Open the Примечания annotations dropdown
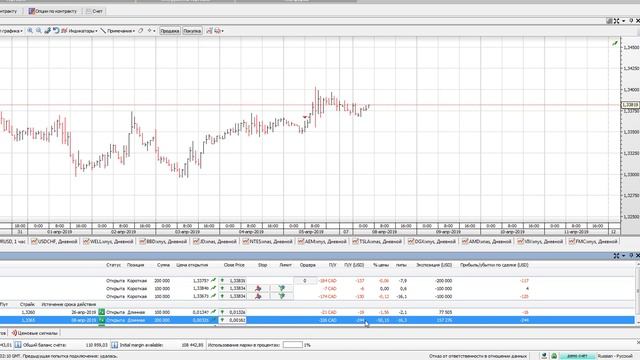Viewport: 640px width, 360px height. pyautogui.click(x=118, y=31)
